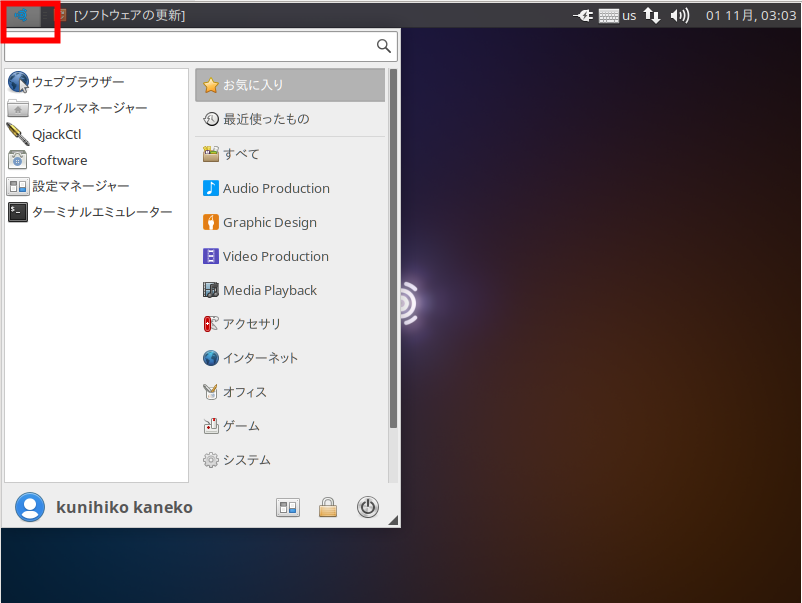
Task: Select the 最近使ったもの category
Action: pyautogui.click(x=290, y=119)
